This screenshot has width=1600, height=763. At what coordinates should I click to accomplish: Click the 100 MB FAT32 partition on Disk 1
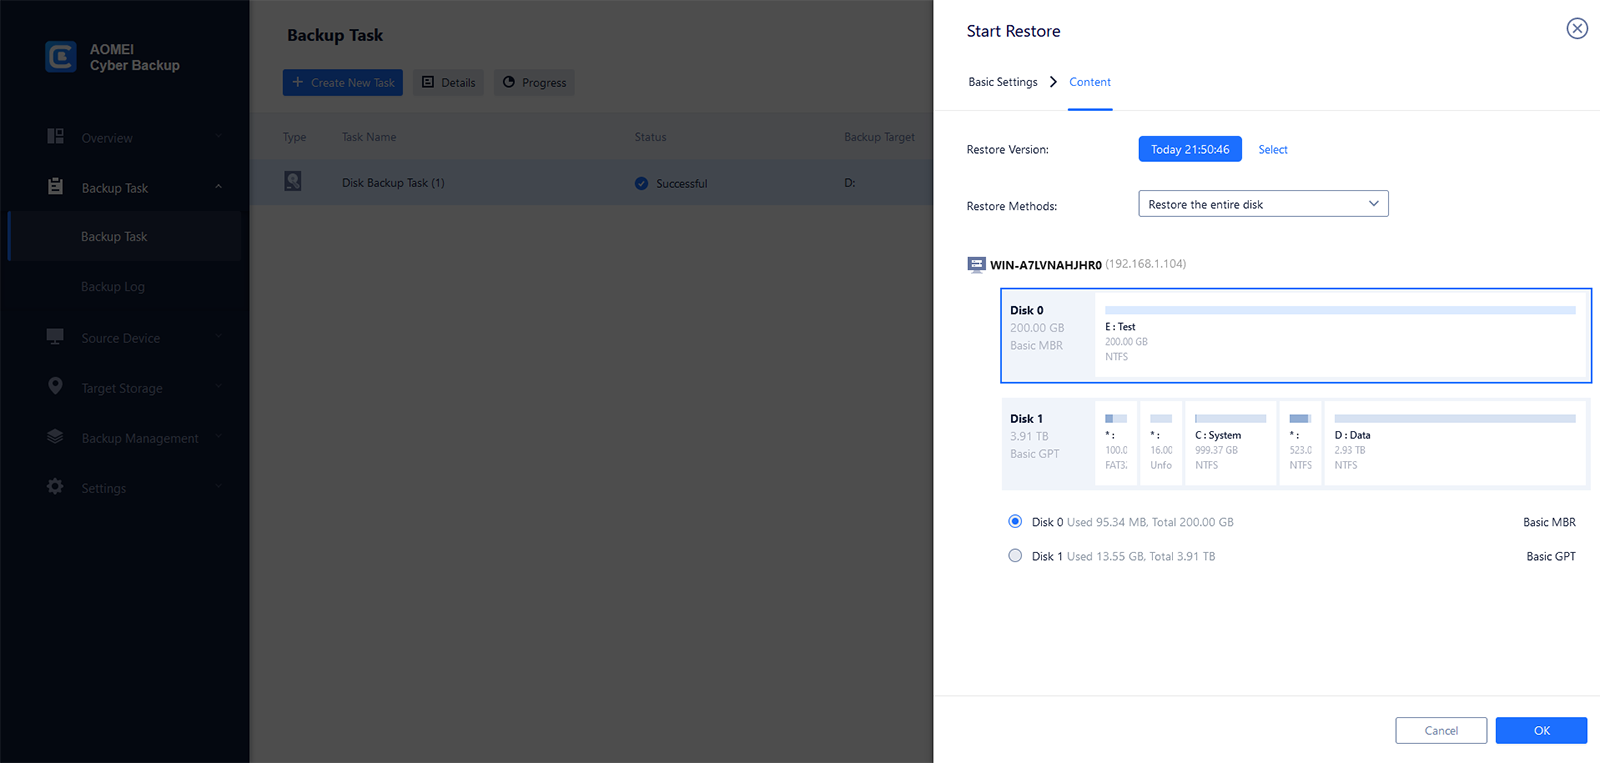pyautogui.click(x=1116, y=443)
